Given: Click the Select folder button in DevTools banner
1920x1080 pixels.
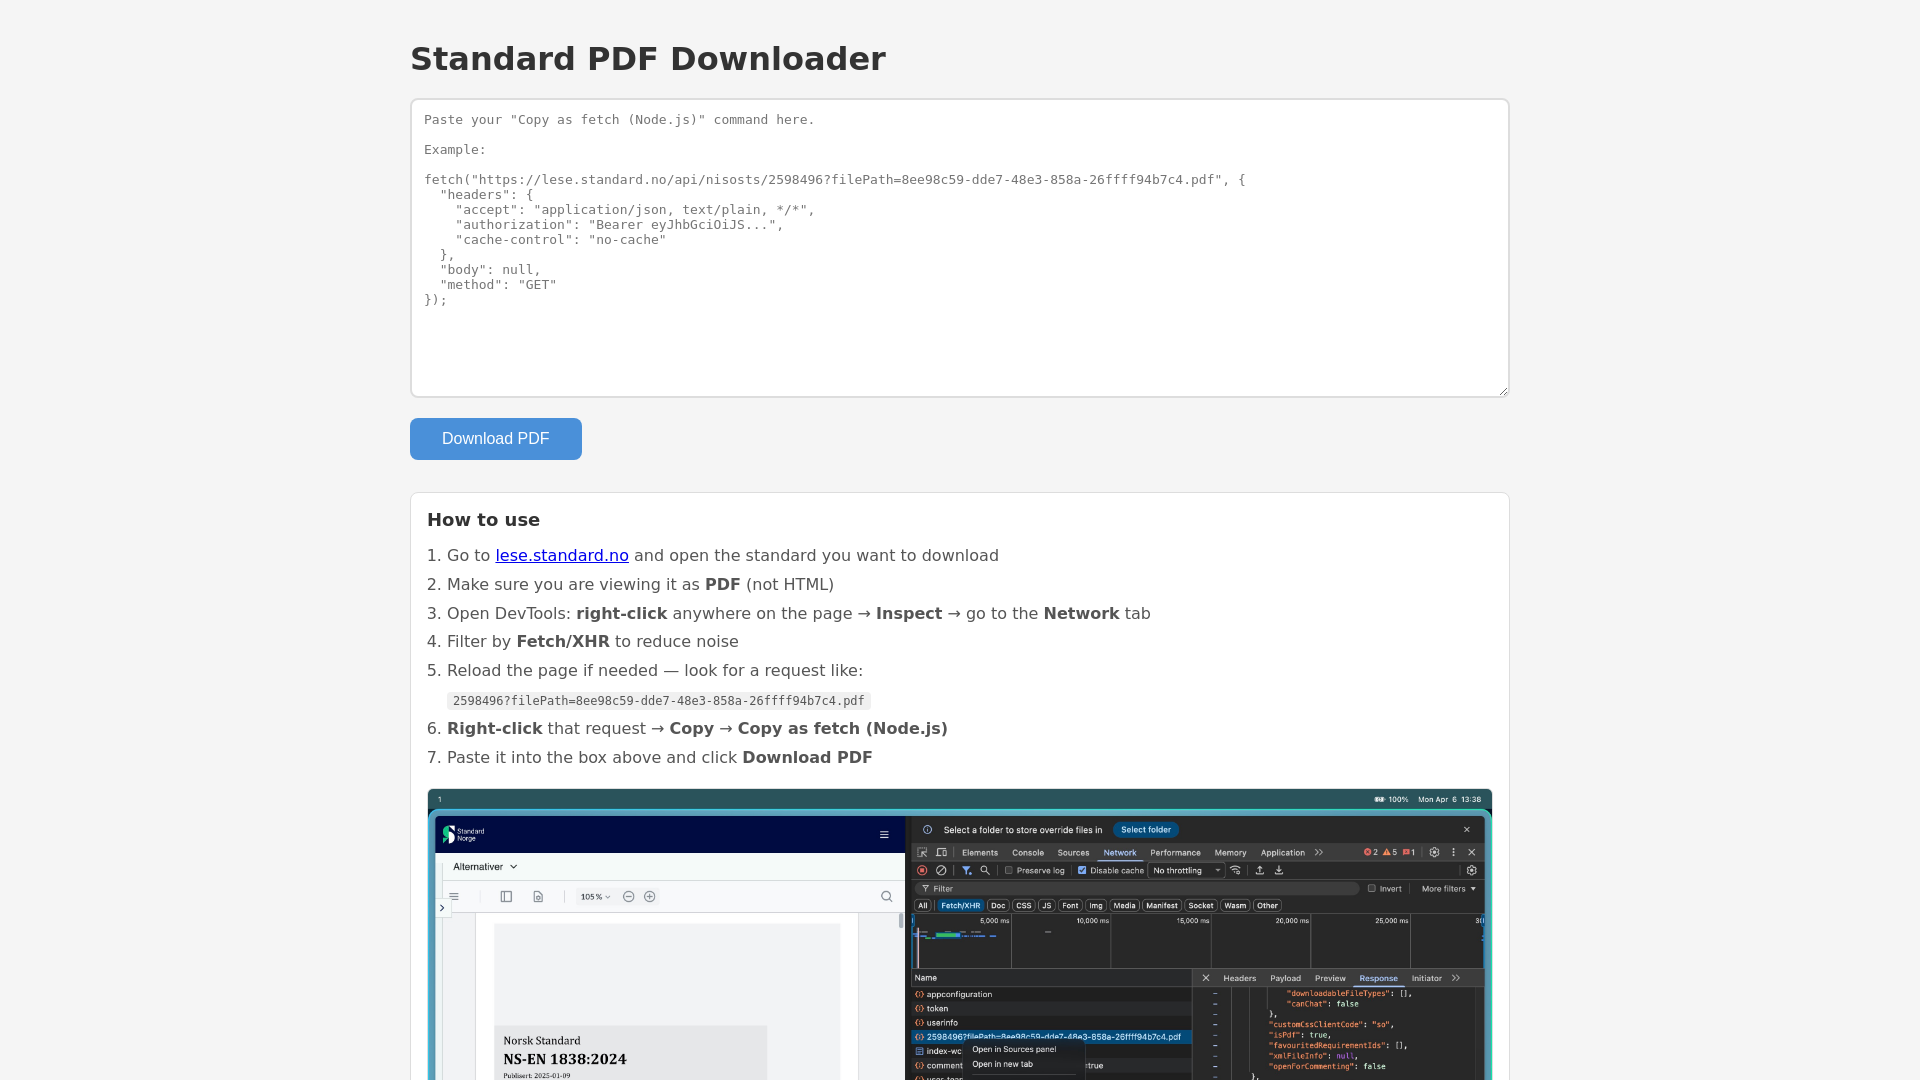Looking at the screenshot, I should (x=1146, y=830).
